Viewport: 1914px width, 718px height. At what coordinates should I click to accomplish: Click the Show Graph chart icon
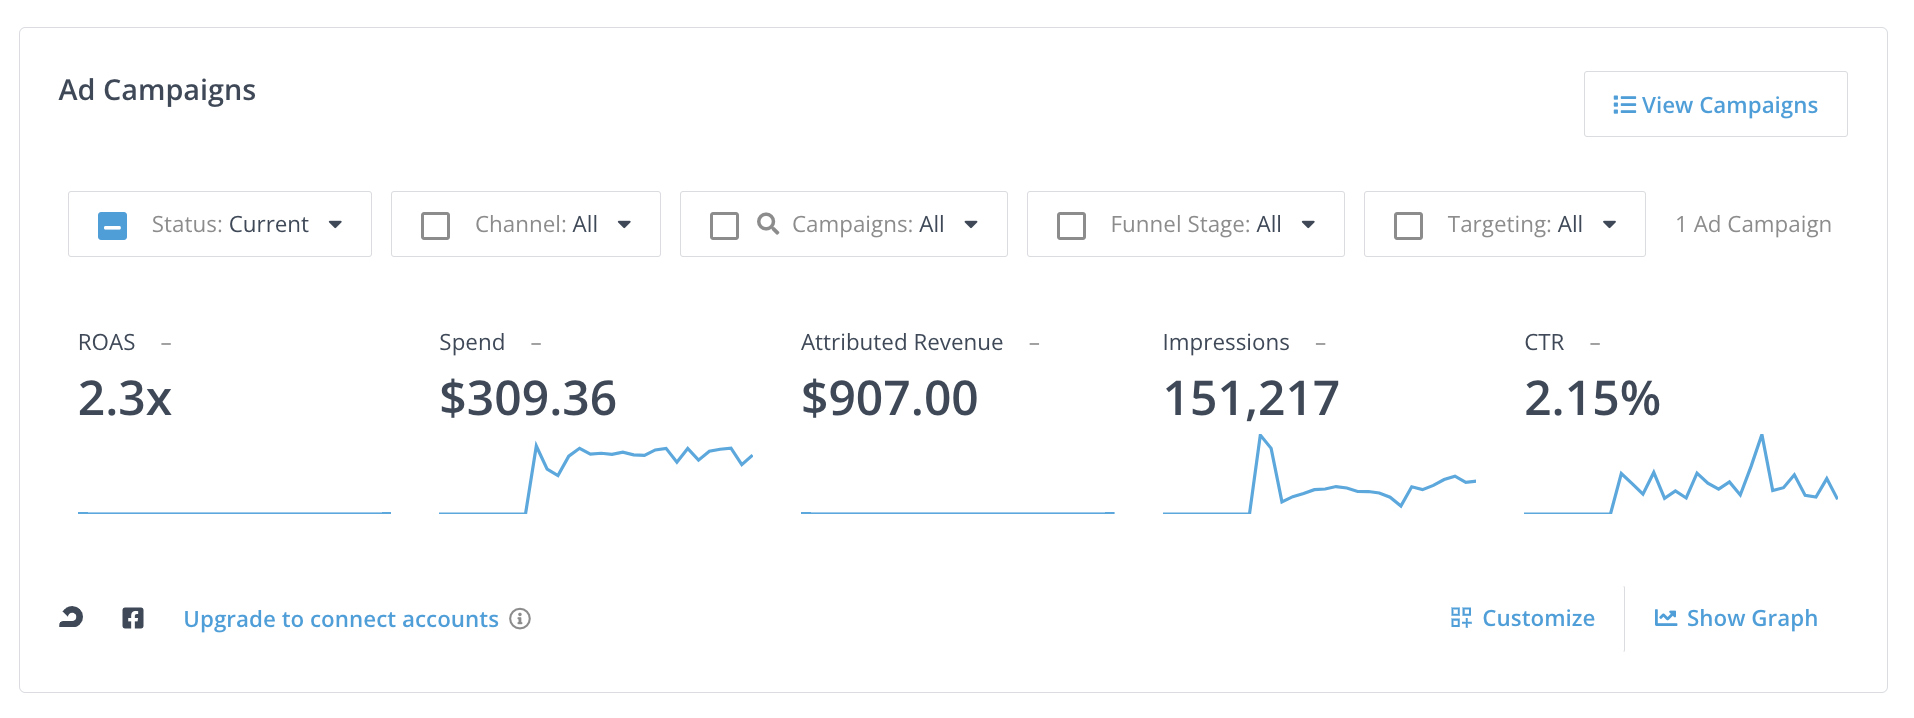click(1665, 618)
